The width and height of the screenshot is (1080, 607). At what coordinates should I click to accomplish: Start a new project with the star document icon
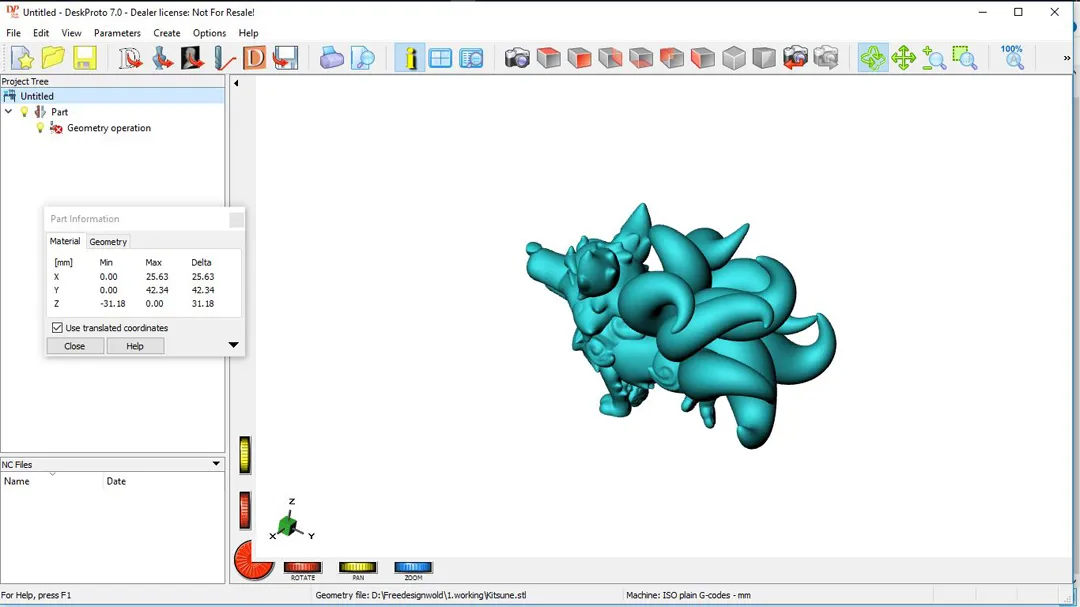tap(23, 58)
